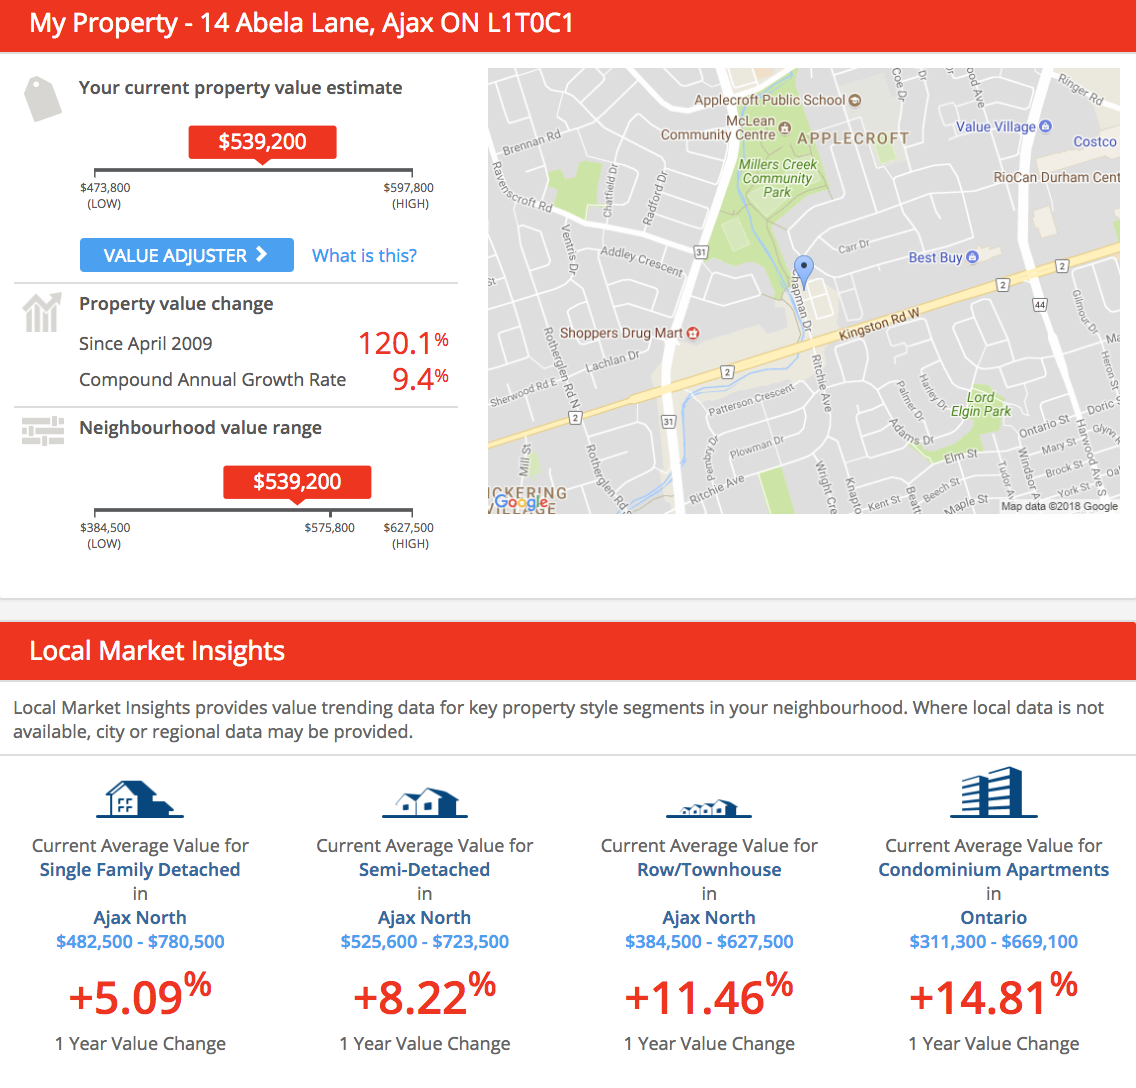Click the Single Family Detached link

[x=140, y=869]
